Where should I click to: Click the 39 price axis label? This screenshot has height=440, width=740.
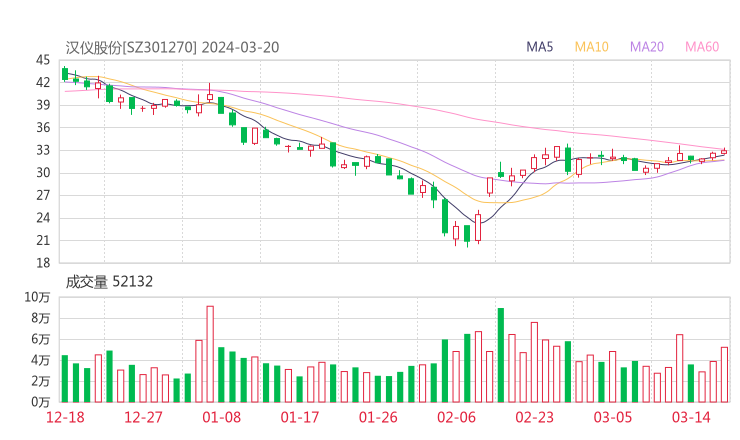click(43, 105)
